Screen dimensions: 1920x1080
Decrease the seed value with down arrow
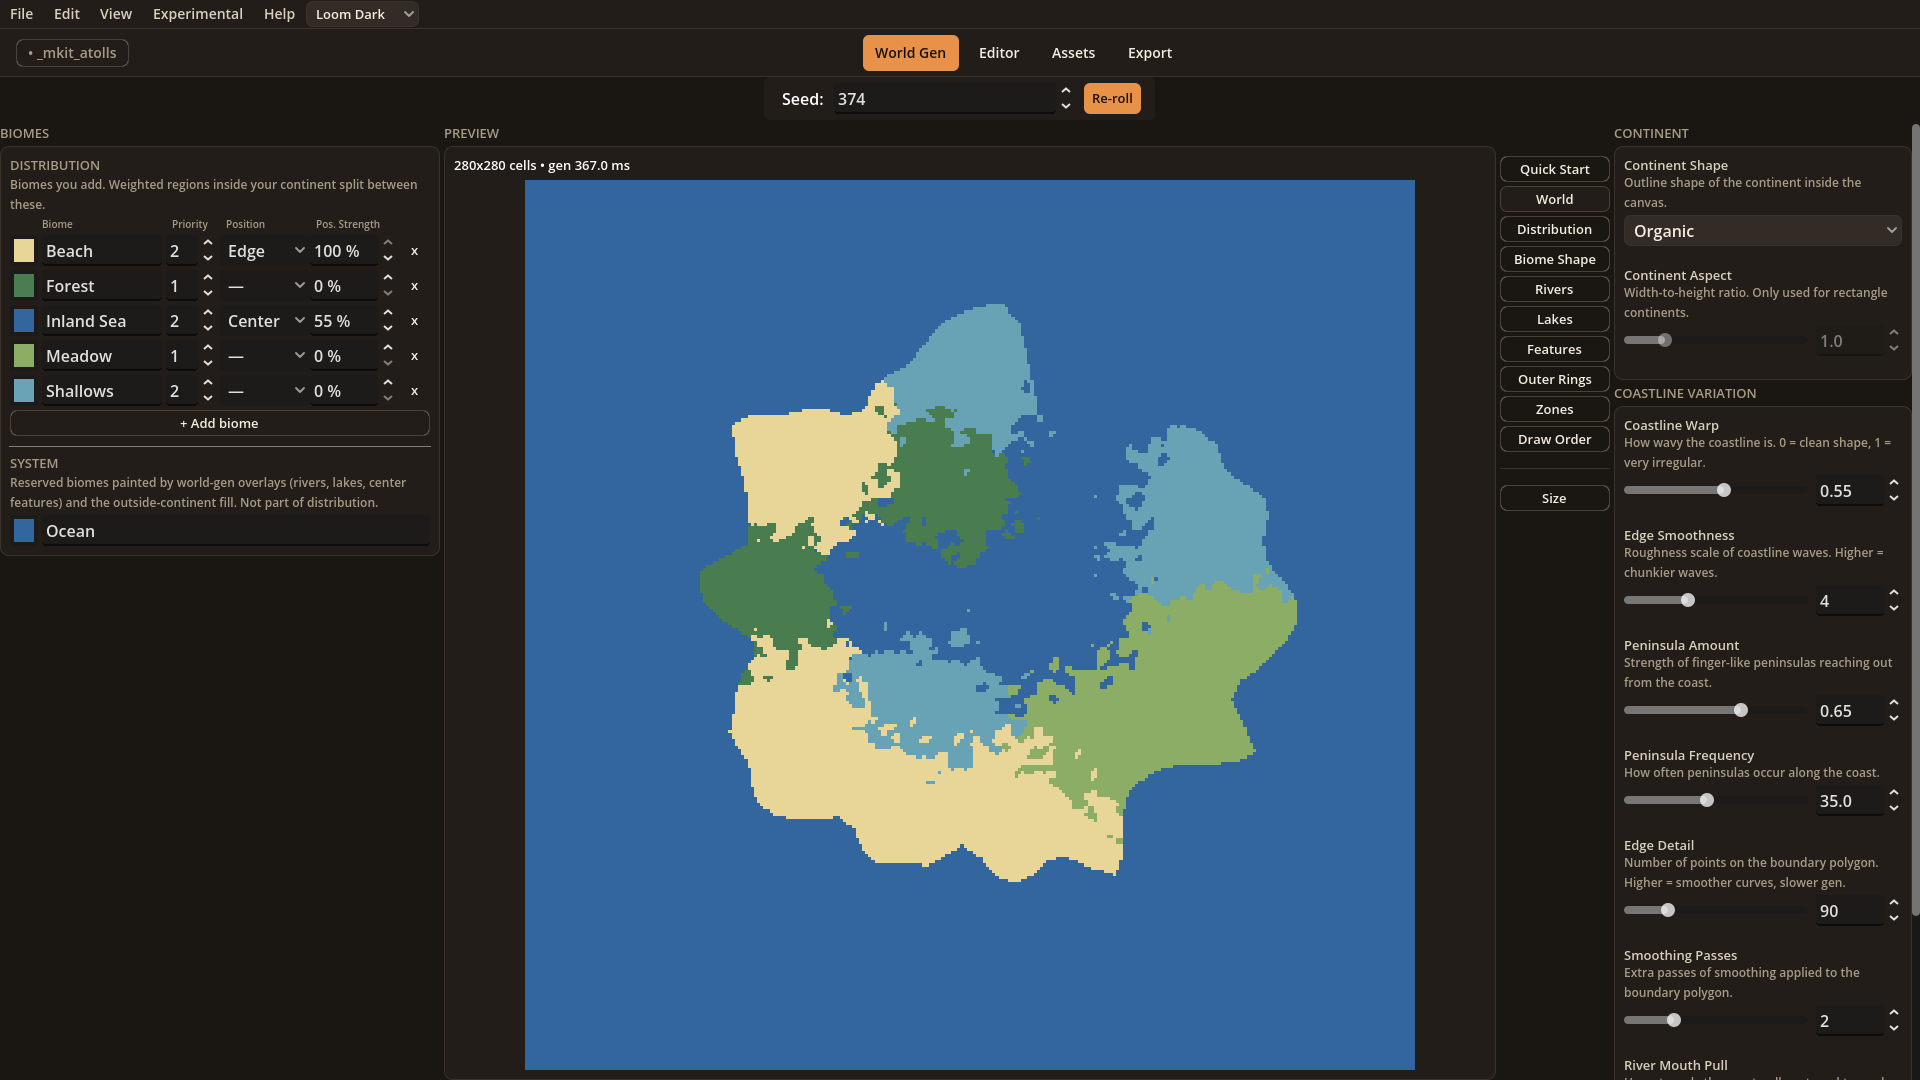(x=1066, y=106)
